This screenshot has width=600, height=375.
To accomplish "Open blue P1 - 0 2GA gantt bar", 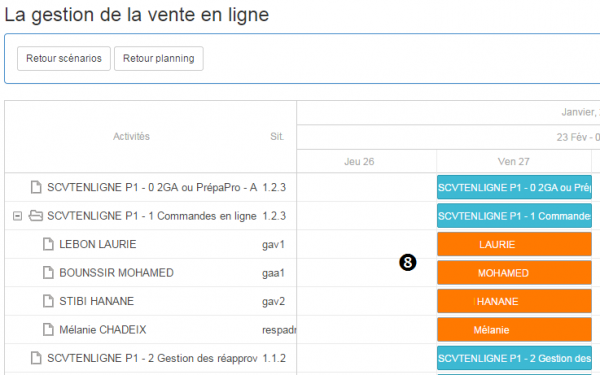I will (x=514, y=187).
